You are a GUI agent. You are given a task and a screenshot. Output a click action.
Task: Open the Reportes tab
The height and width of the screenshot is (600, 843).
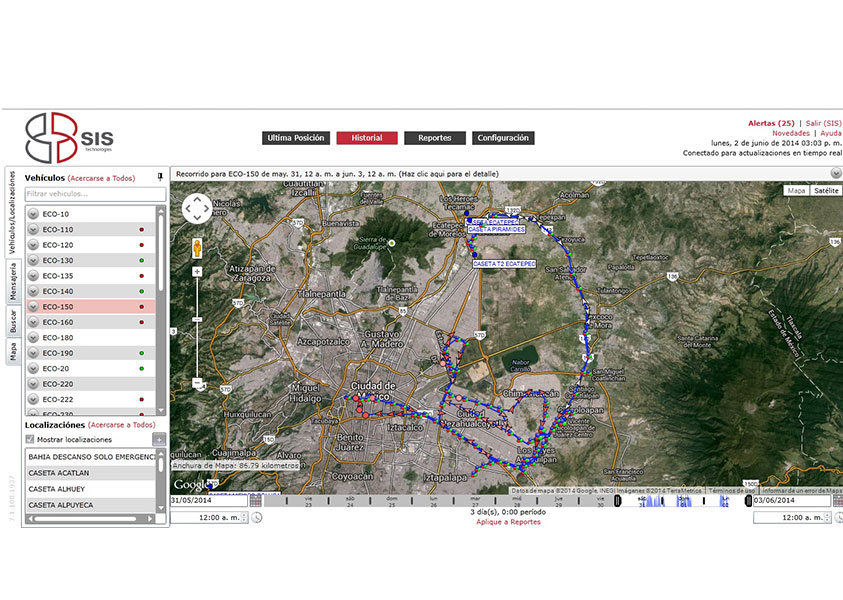coord(435,138)
